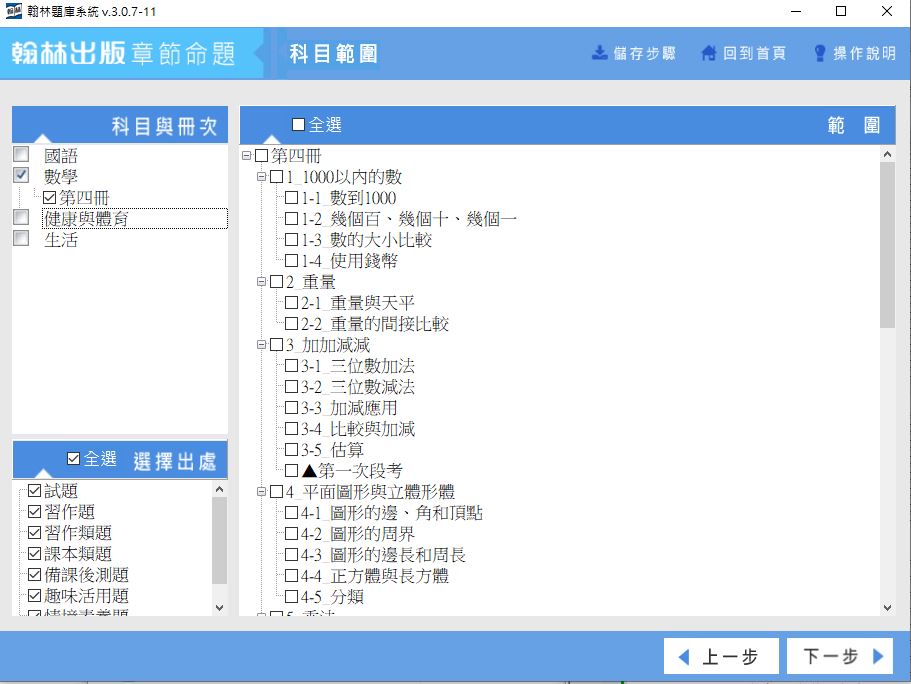Screen dimensions: 911x684
Task: Uncheck the 備課後測題 source checkbox
Action: [x=34, y=575]
